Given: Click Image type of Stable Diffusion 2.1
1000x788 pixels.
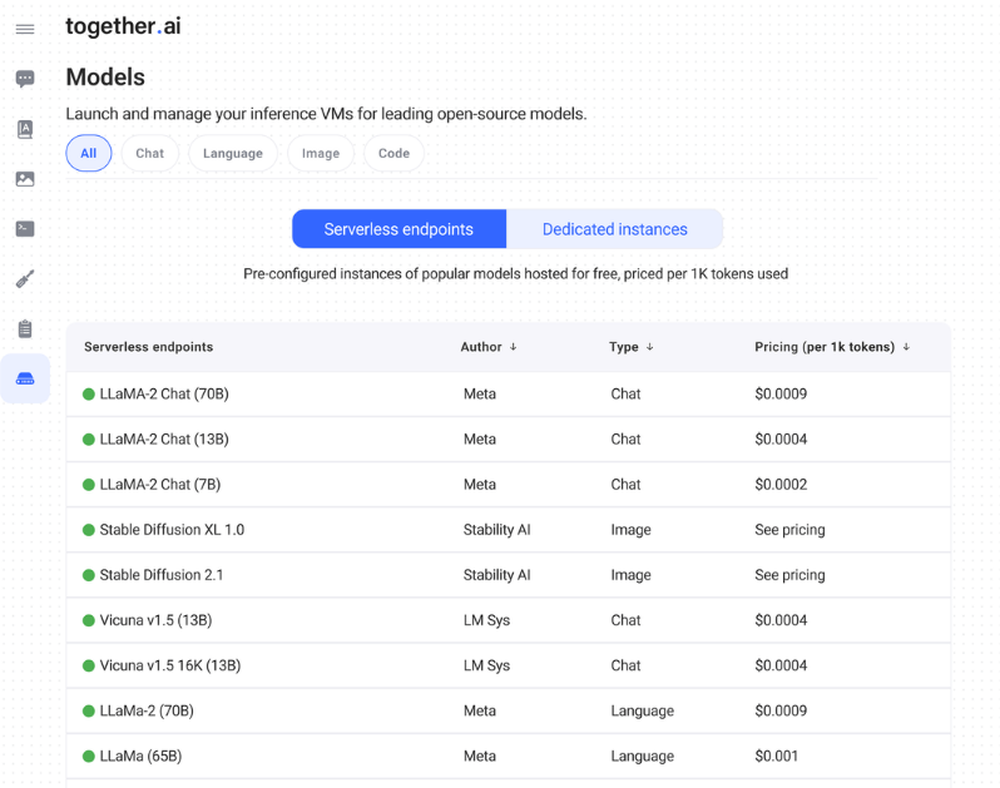Looking at the screenshot, I should [x=631, y=575].
